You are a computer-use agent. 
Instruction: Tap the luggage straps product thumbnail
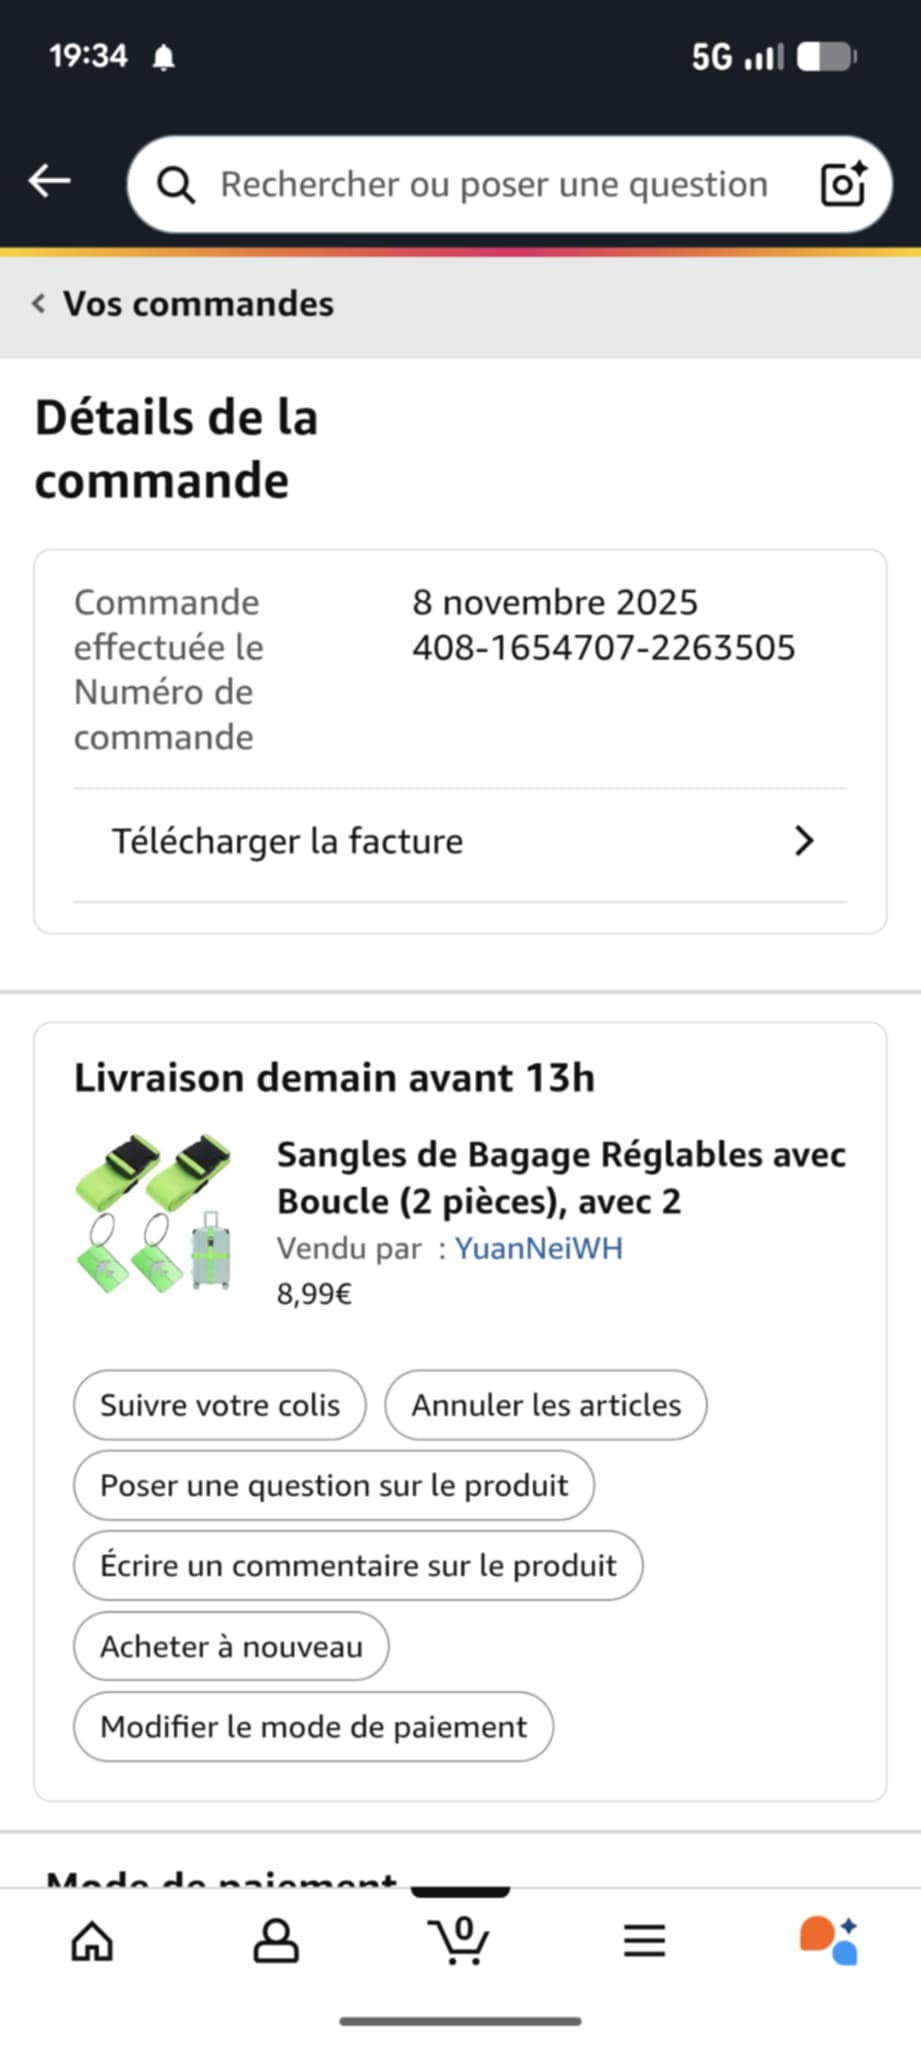click(155, 1213)
